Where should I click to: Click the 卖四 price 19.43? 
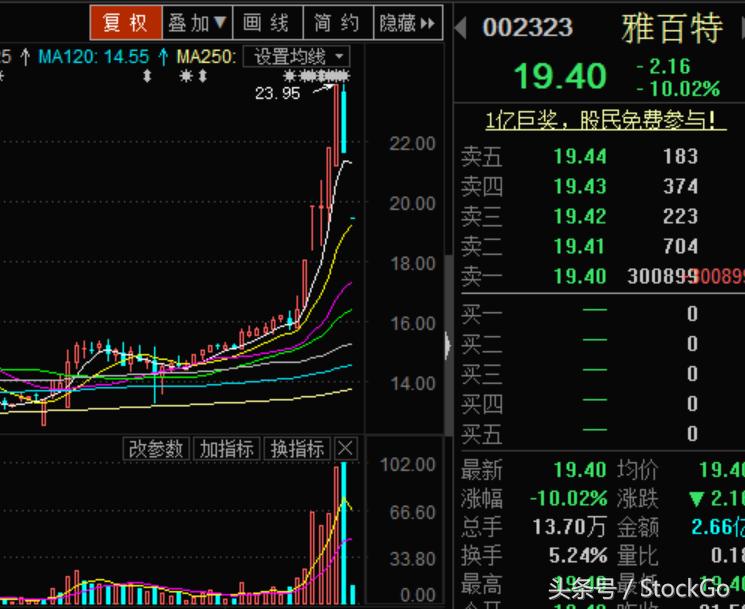pos(580,186)
